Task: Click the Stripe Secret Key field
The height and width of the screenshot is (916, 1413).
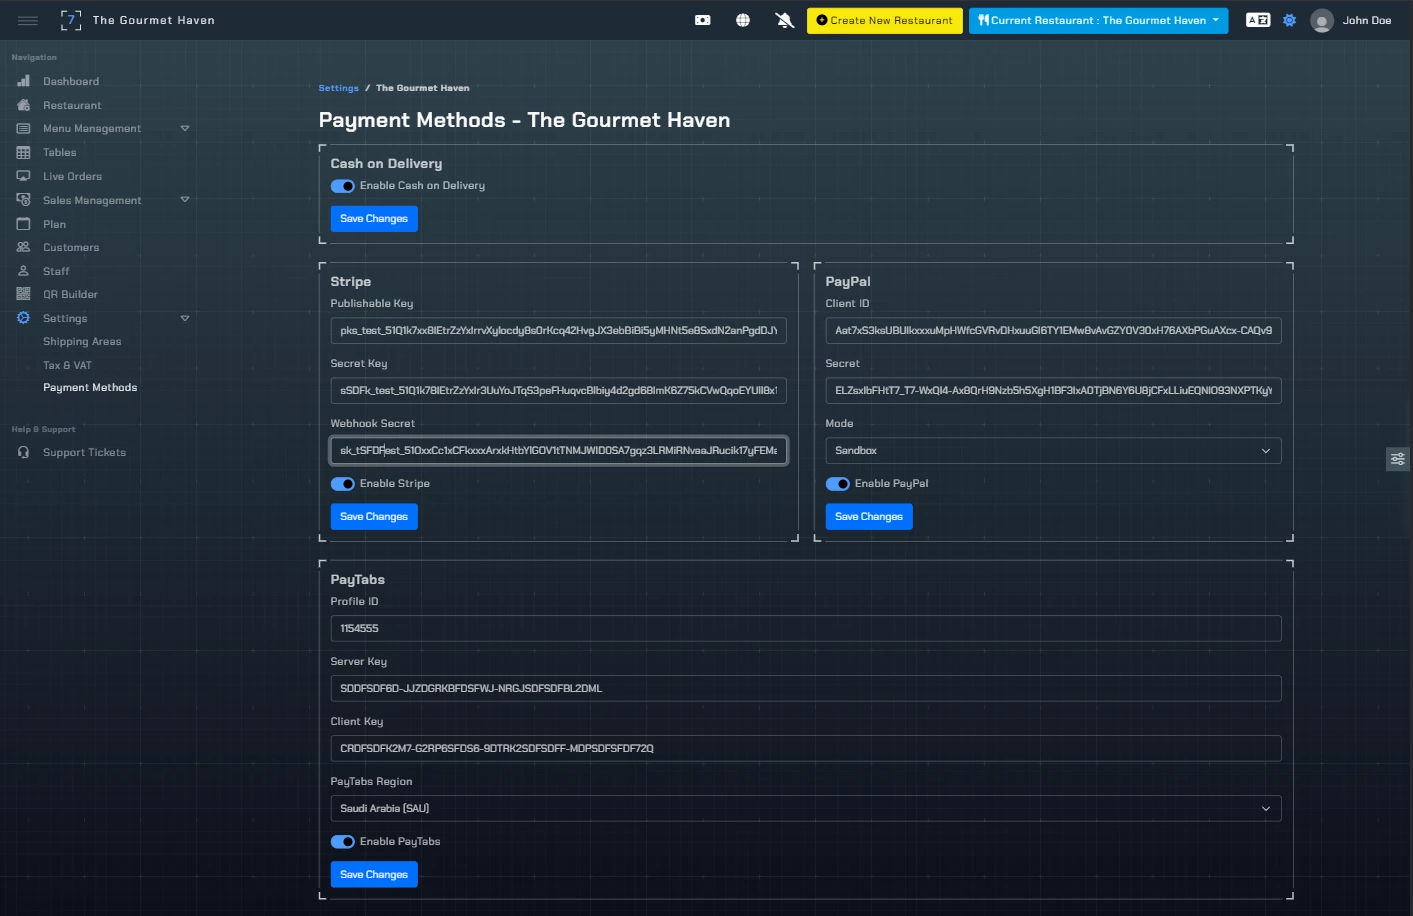Action: coord(558,391)
